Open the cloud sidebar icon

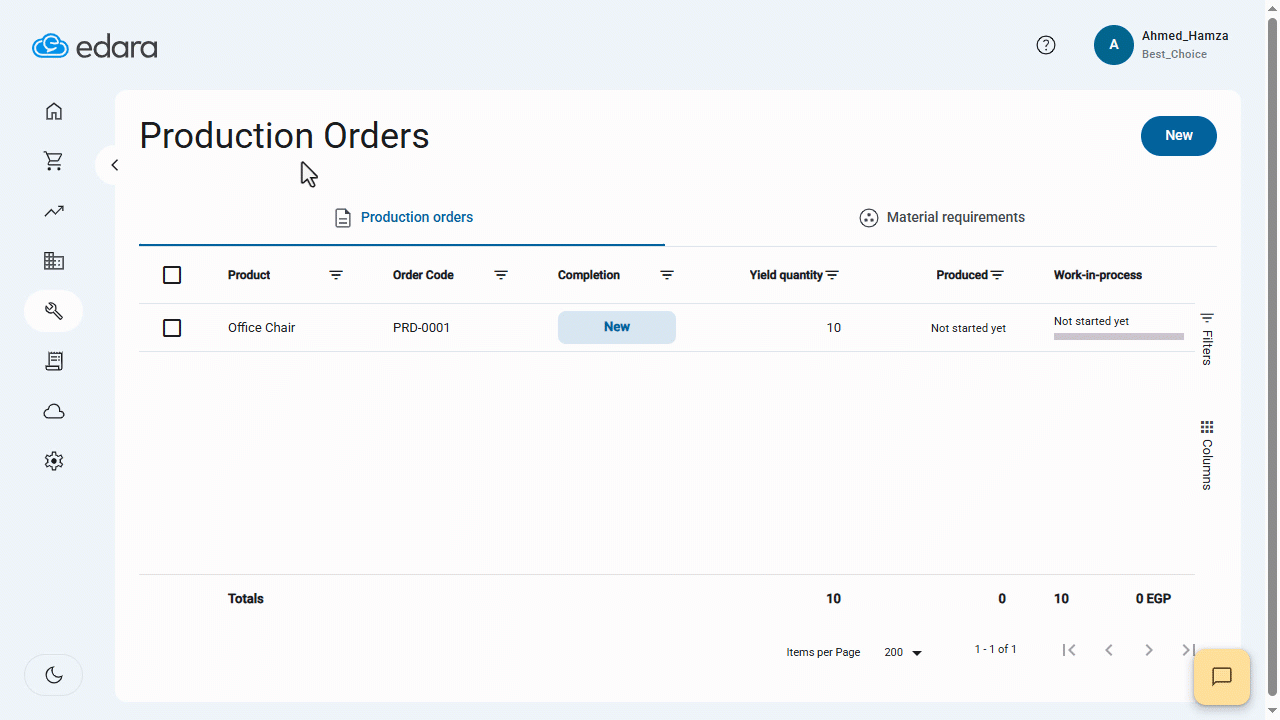pos(54,411)
